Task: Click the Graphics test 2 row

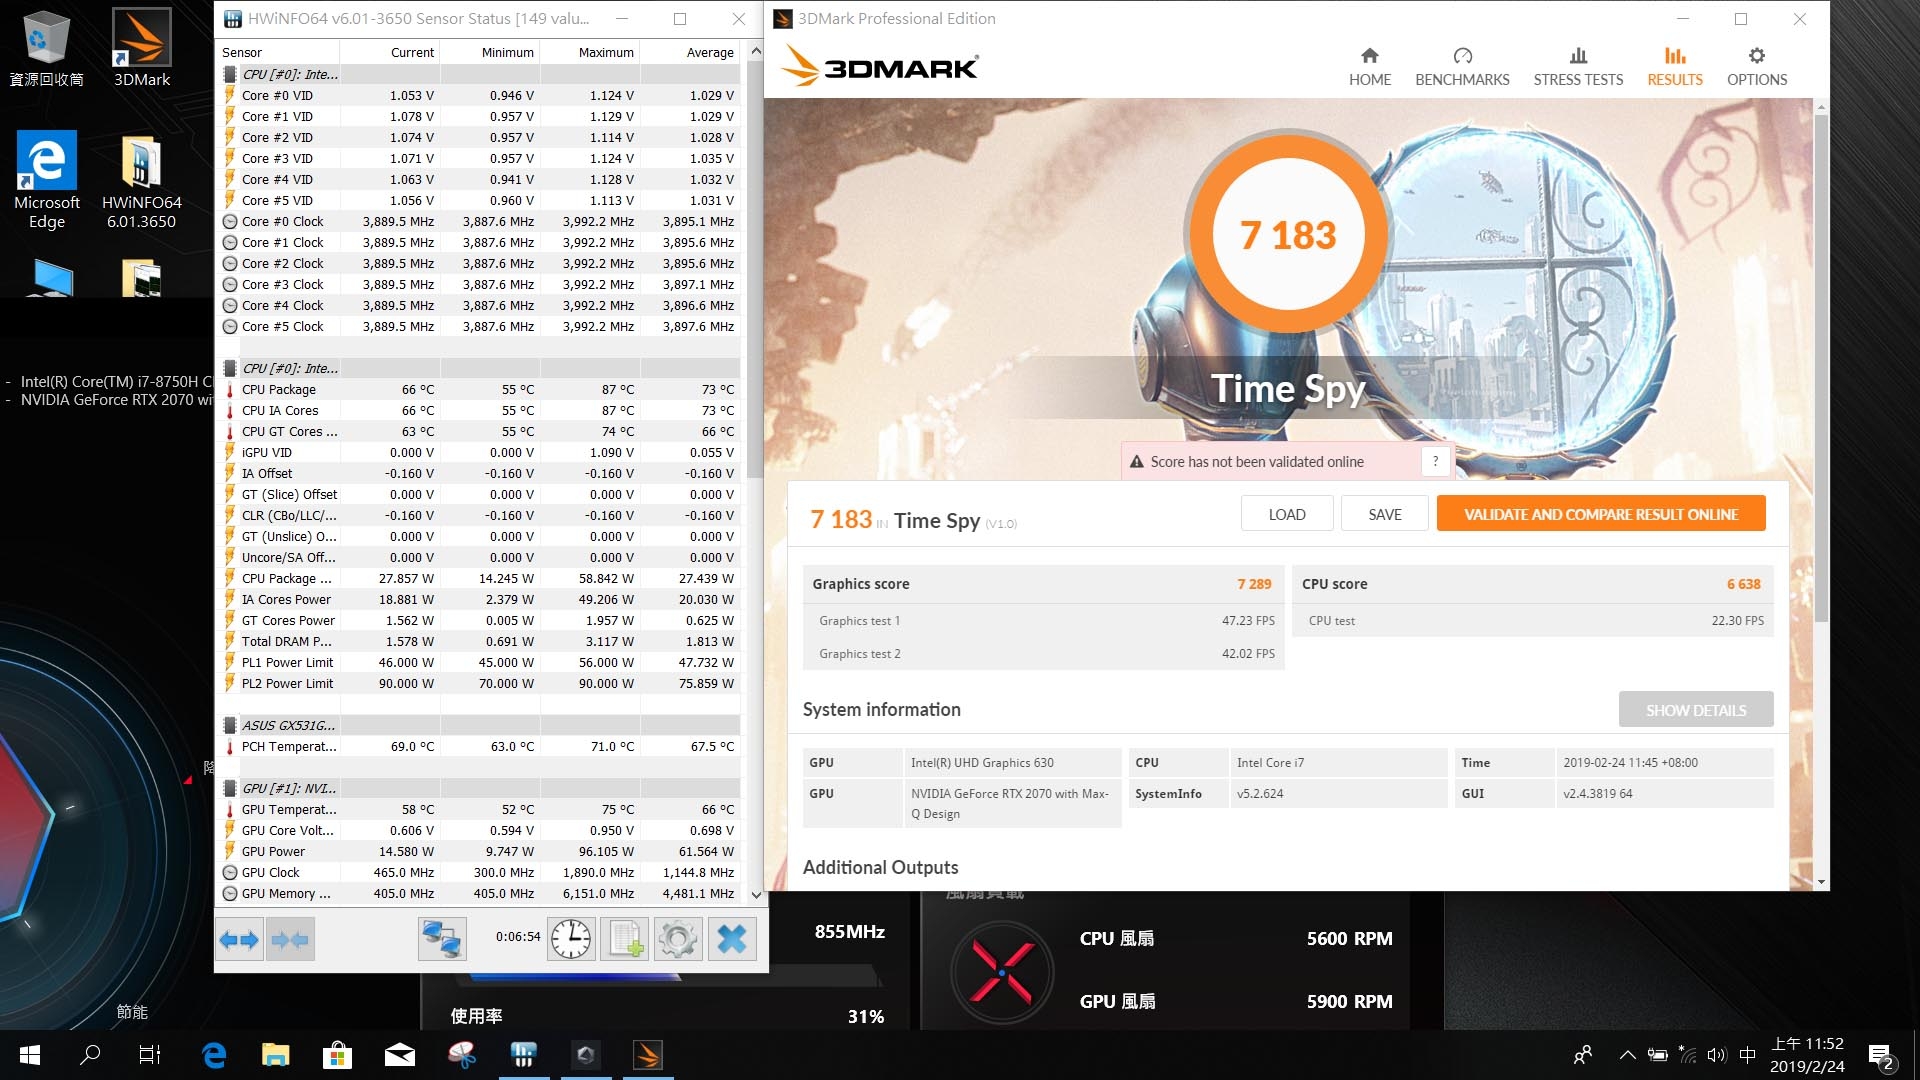Action: click(1042, 654)
